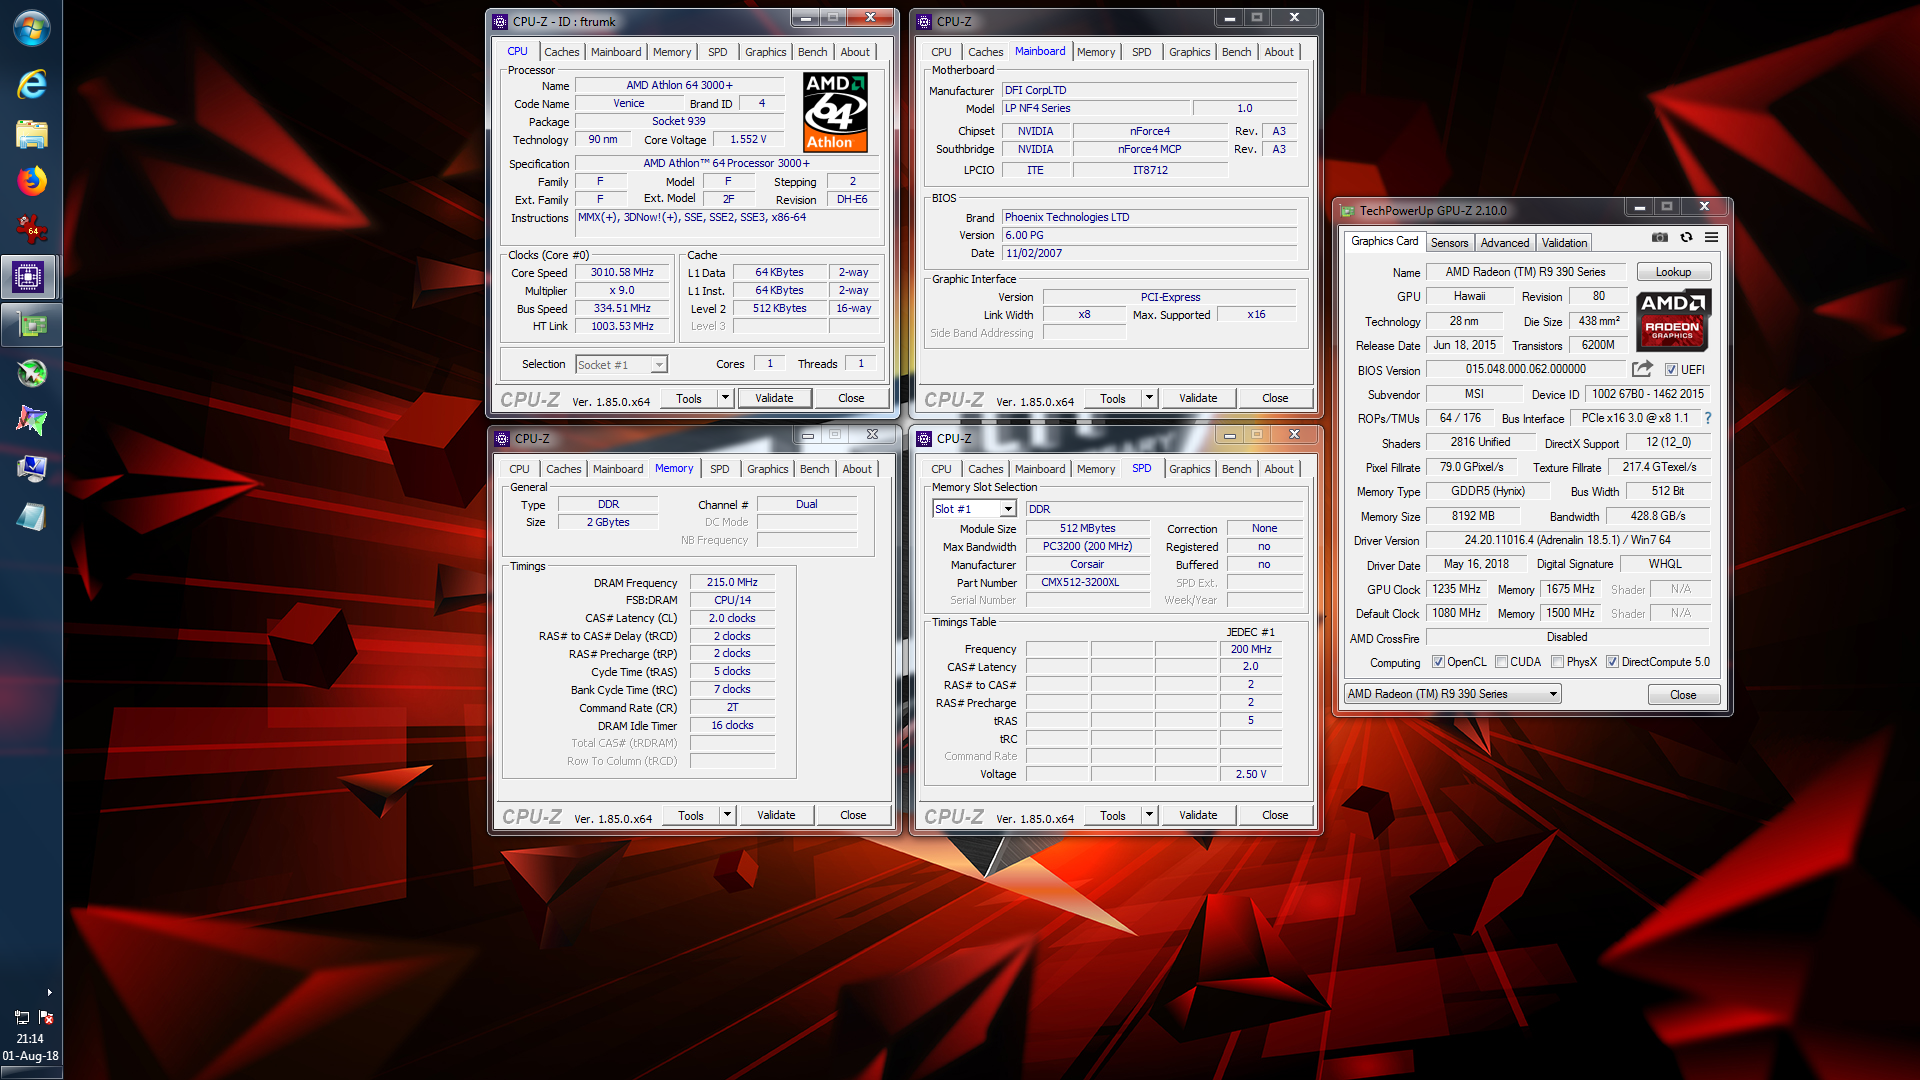Switch to Advanced tab in GPU-Z
The width and height of the screenshot is (1920, 1080).
[1504, 243]
